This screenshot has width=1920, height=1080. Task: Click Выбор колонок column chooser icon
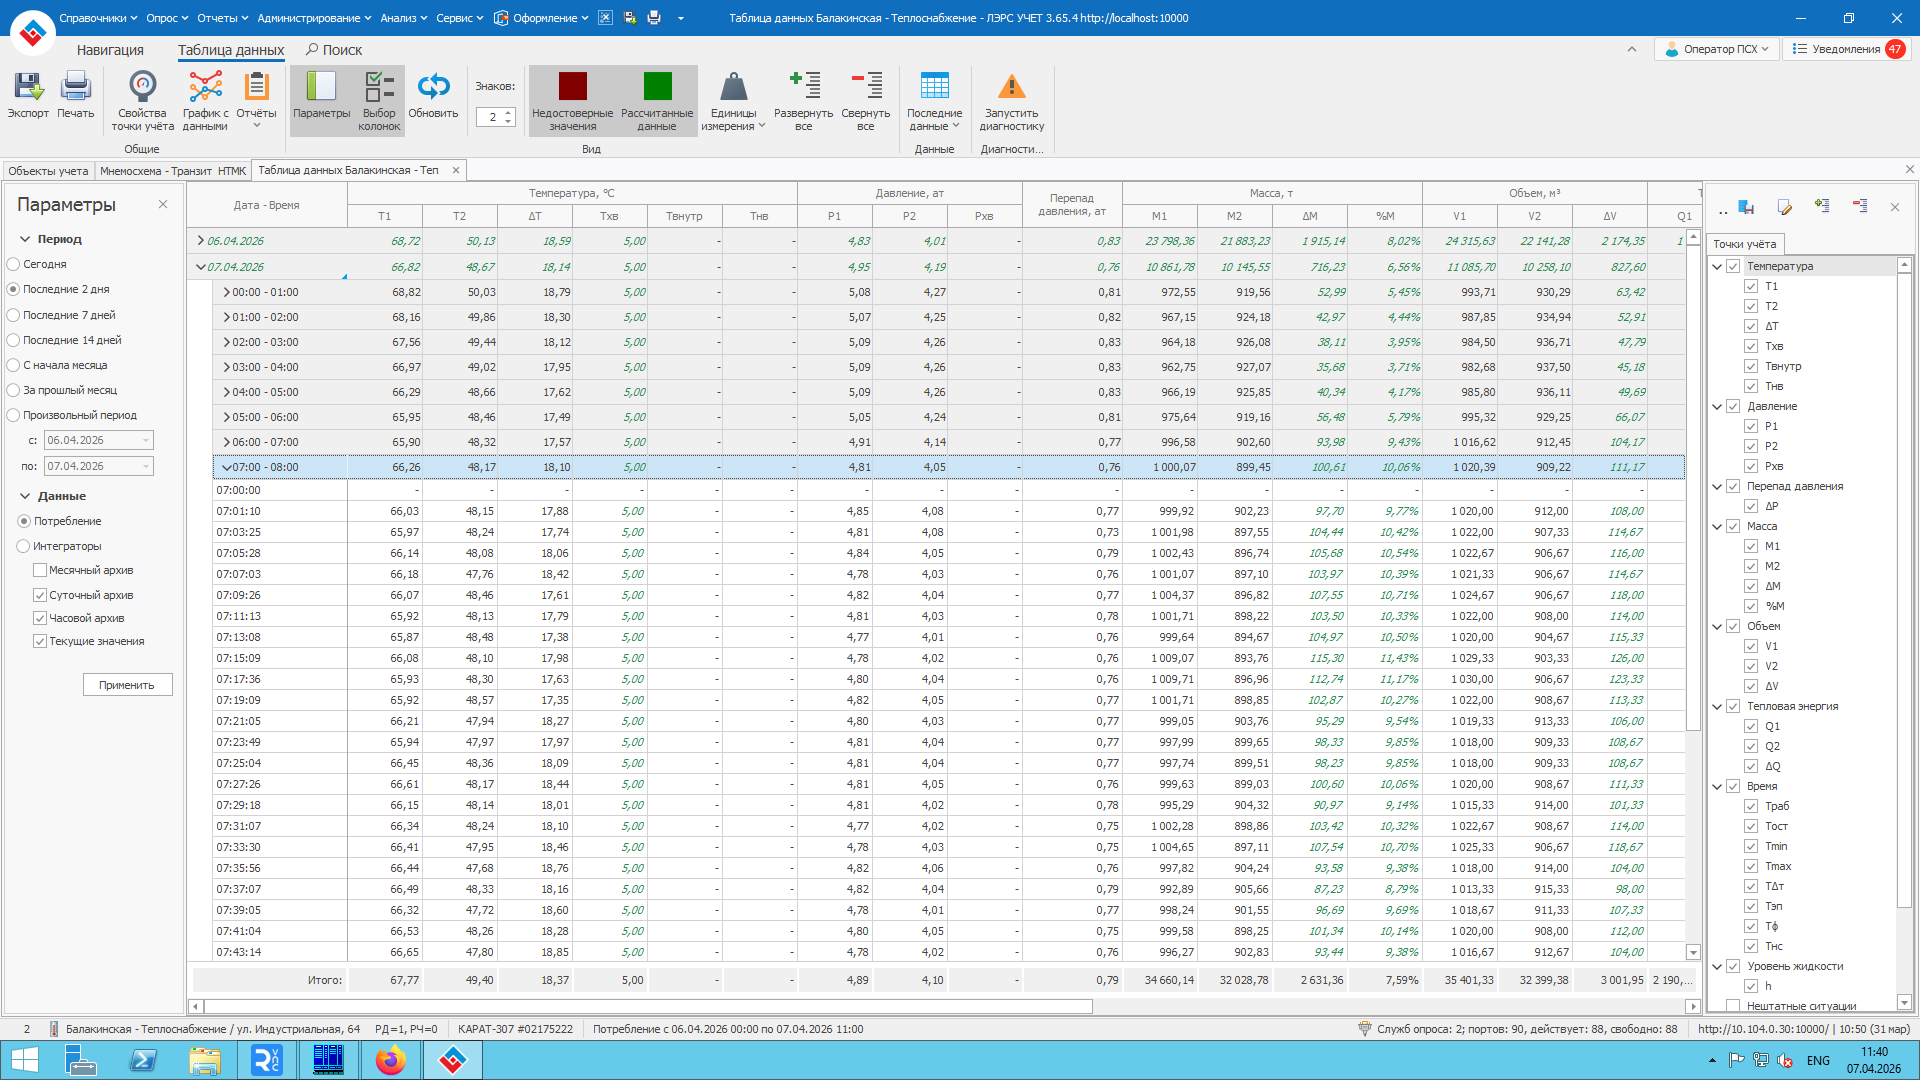click(x=379, y=88)
